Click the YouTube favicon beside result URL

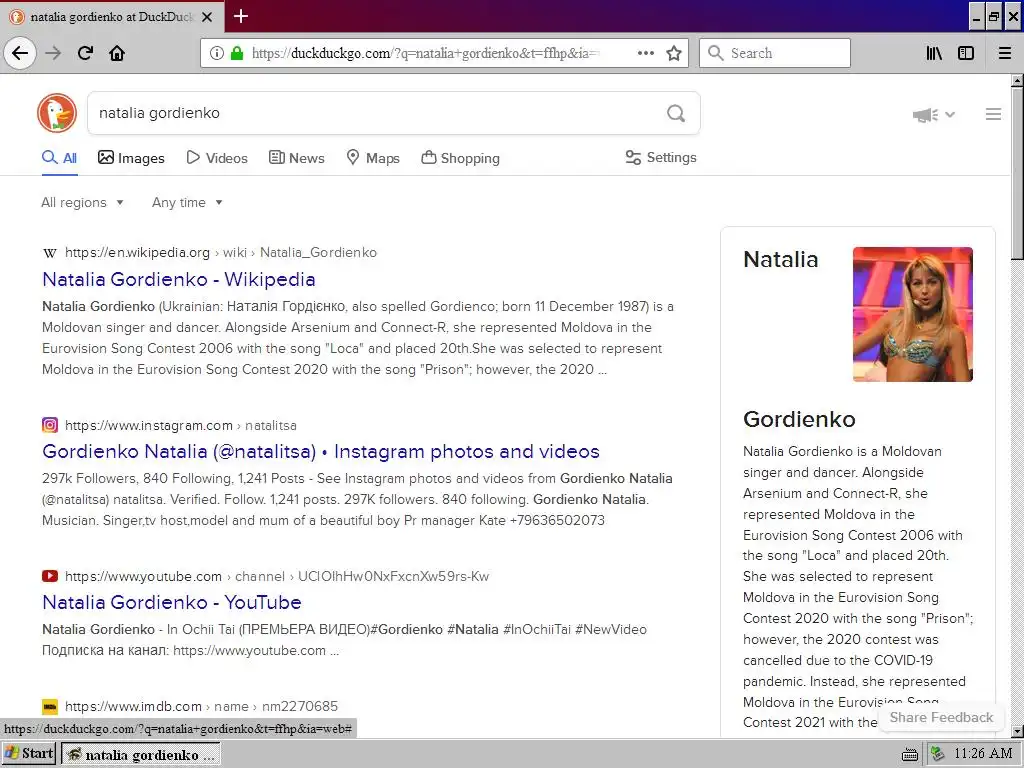50,576
